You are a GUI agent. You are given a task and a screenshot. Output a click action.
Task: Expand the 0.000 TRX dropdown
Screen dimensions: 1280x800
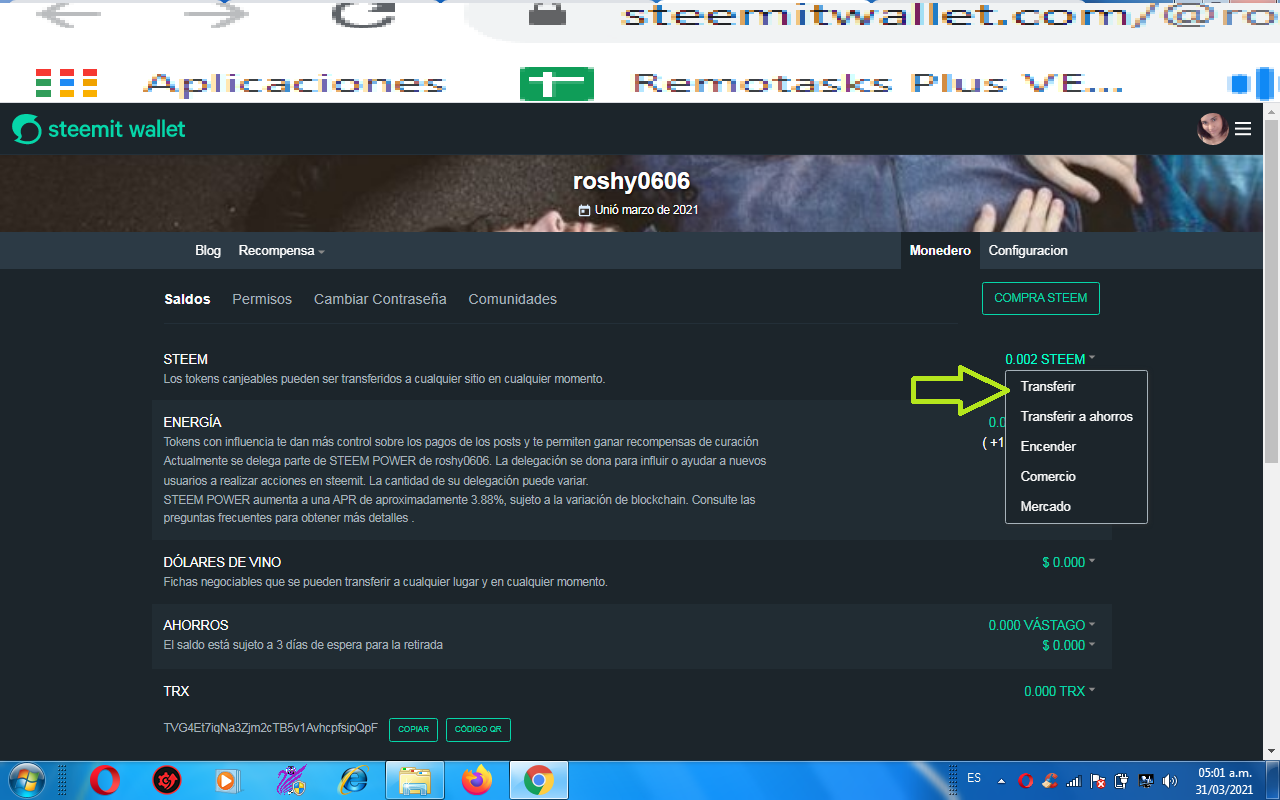pyautogui.click(x=1059, y=691)
